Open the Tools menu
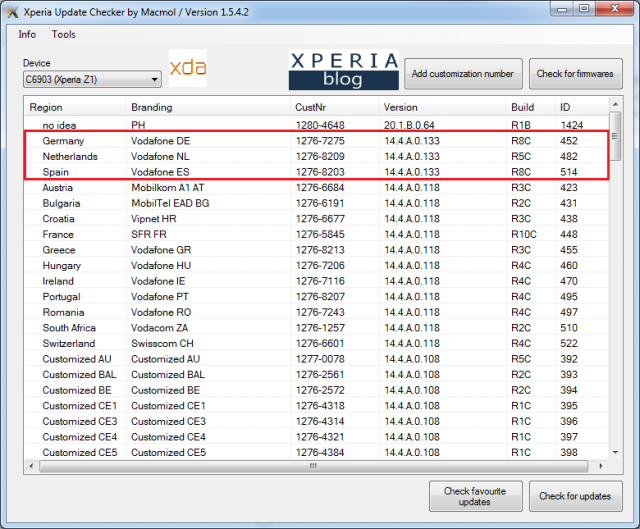640x529 pixels. pyautogui.click(x=63, y=34)
